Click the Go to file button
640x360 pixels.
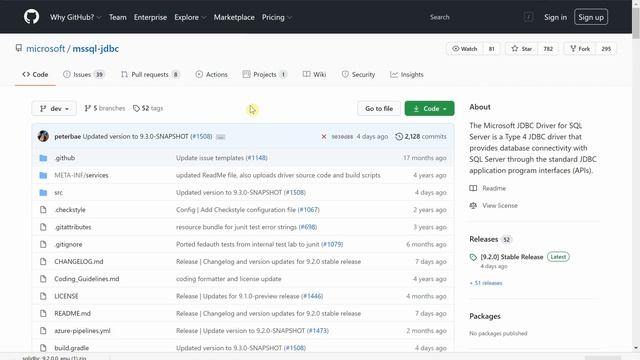[x=379, y=109]
